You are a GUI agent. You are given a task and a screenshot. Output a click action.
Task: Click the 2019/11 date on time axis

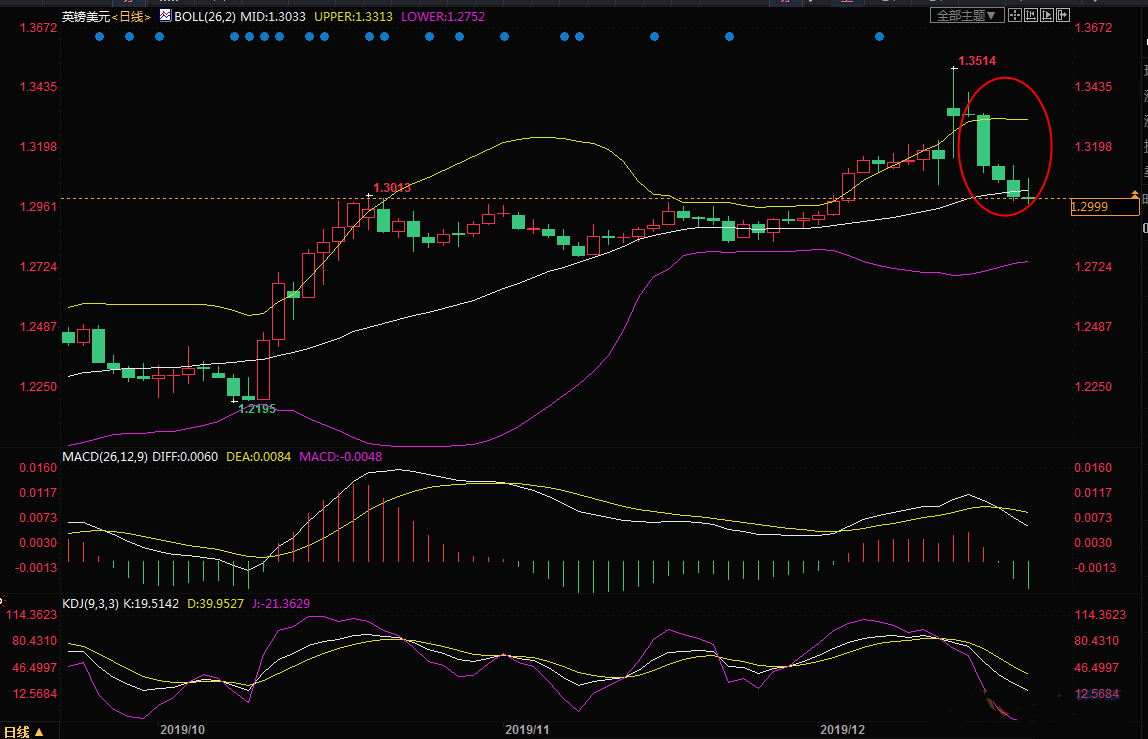(x=526, y=731)
